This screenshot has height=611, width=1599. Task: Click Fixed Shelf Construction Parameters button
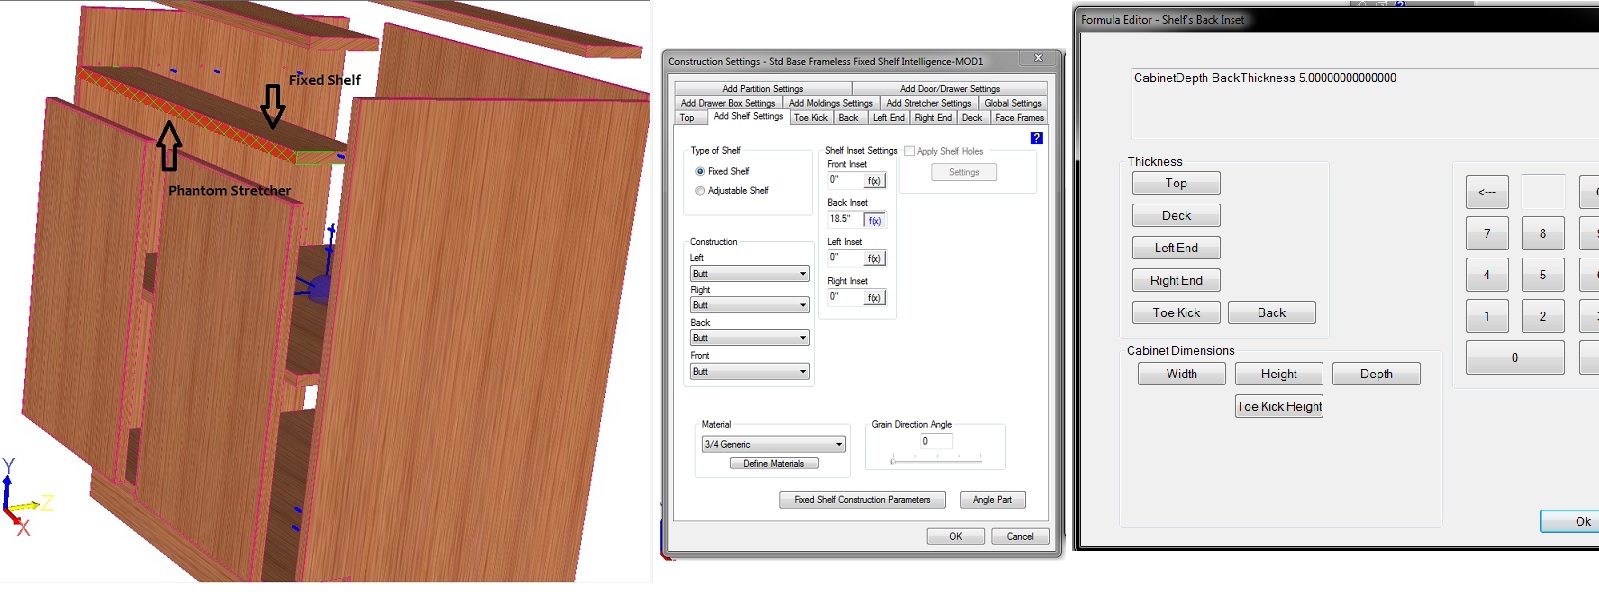(862, 500)
